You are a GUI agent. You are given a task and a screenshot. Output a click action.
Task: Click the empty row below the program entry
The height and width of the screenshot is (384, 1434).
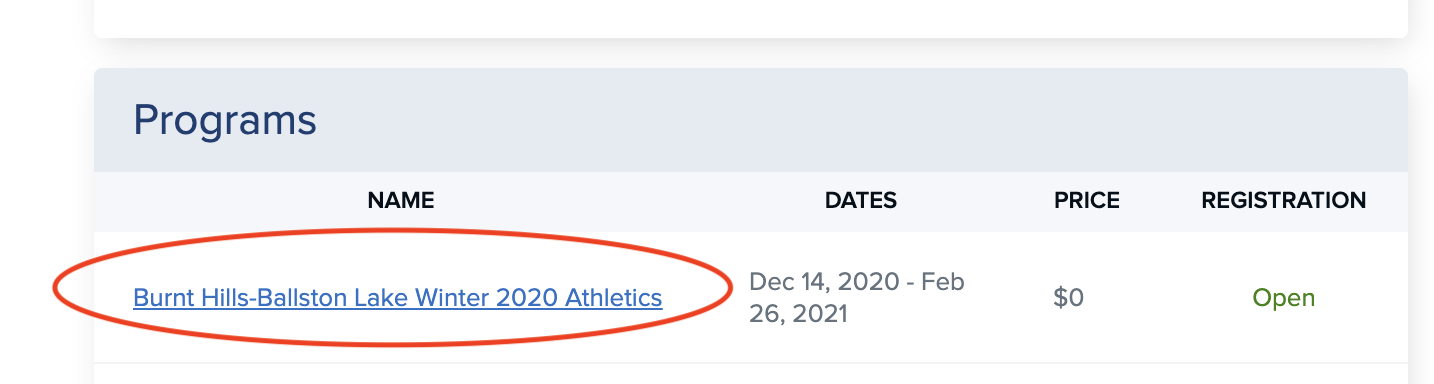coord(750,374)
